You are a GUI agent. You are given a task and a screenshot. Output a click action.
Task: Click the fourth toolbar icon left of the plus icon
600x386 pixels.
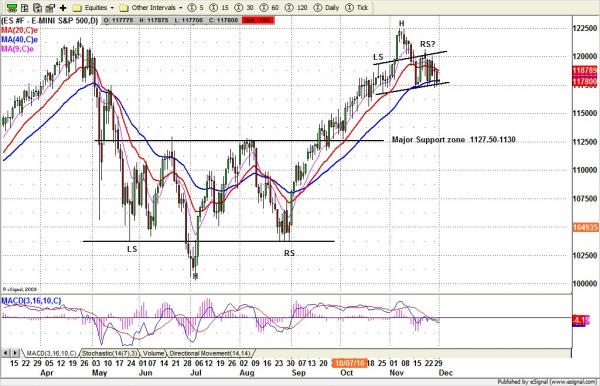point(50,8)
